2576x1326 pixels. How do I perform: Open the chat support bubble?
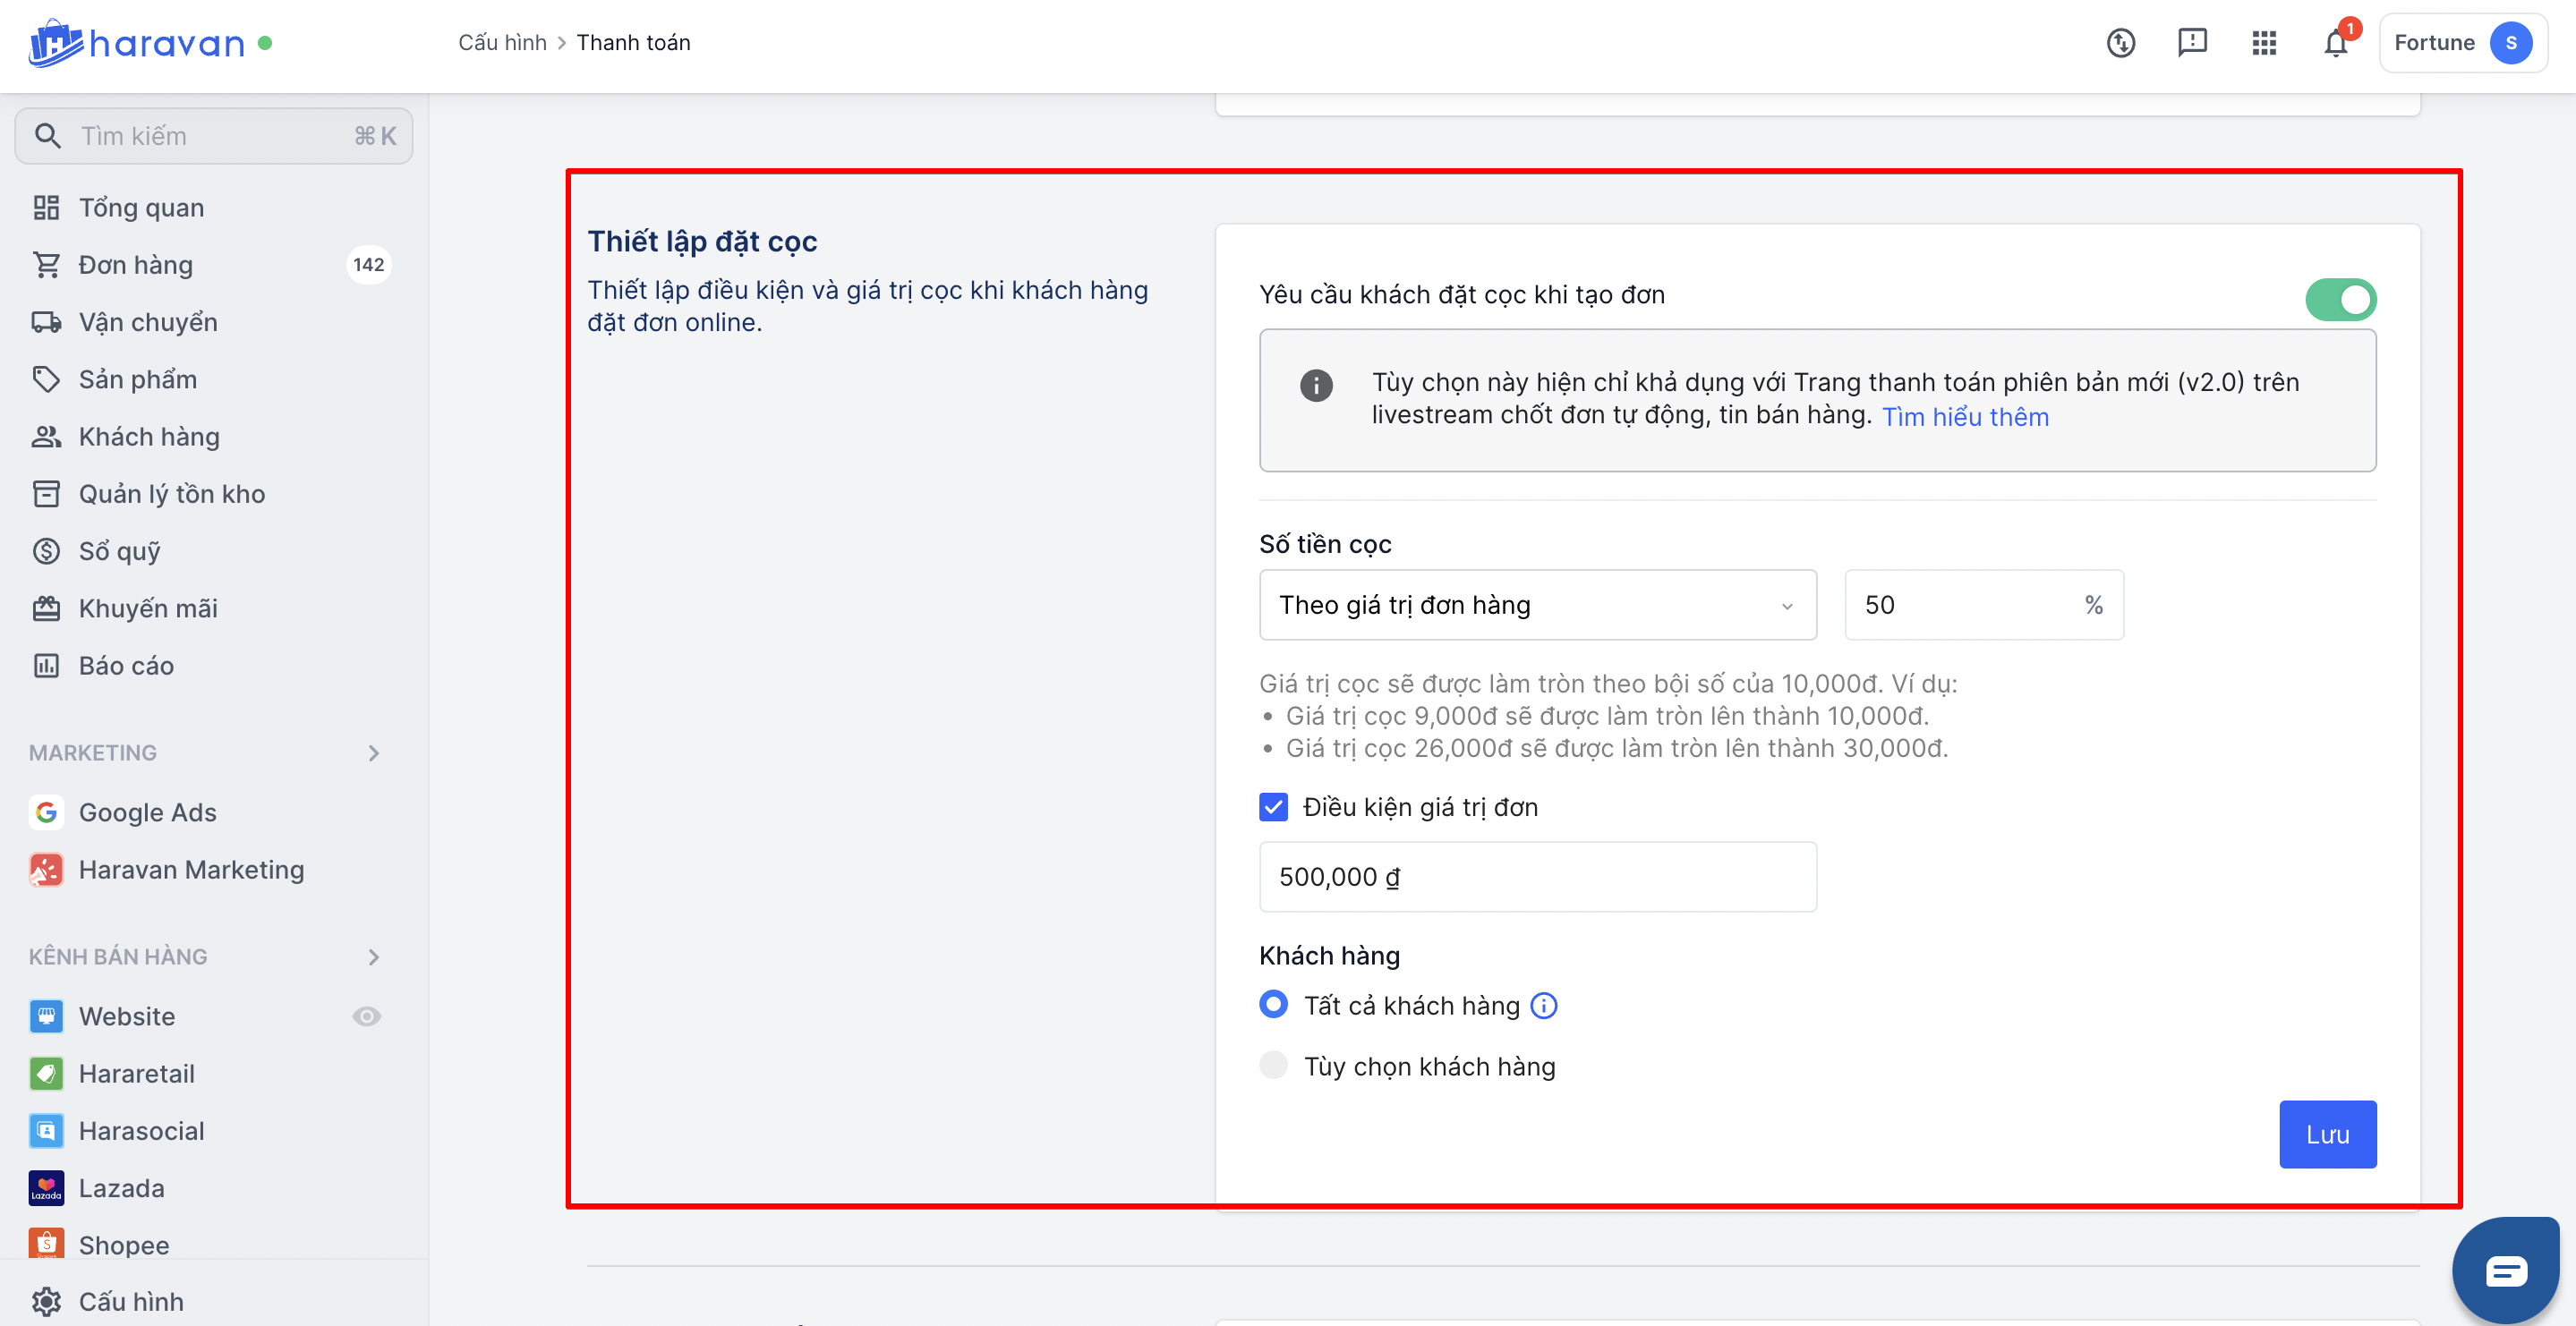[2505, 1270]
